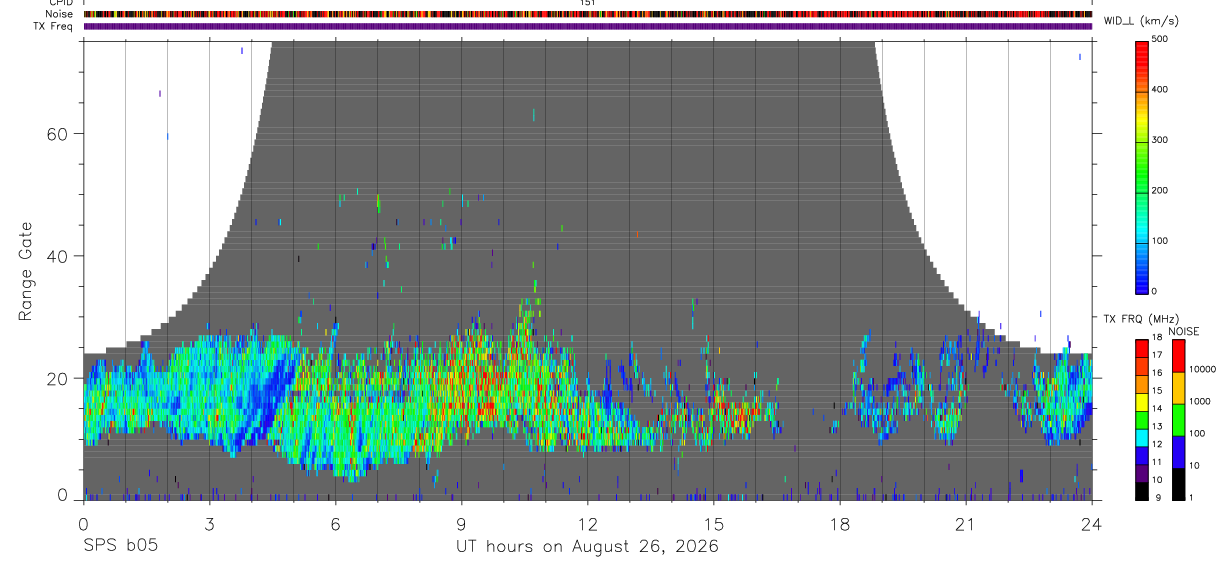Click the cyan TX FRQ 12 legend block

click(1143, 437)
